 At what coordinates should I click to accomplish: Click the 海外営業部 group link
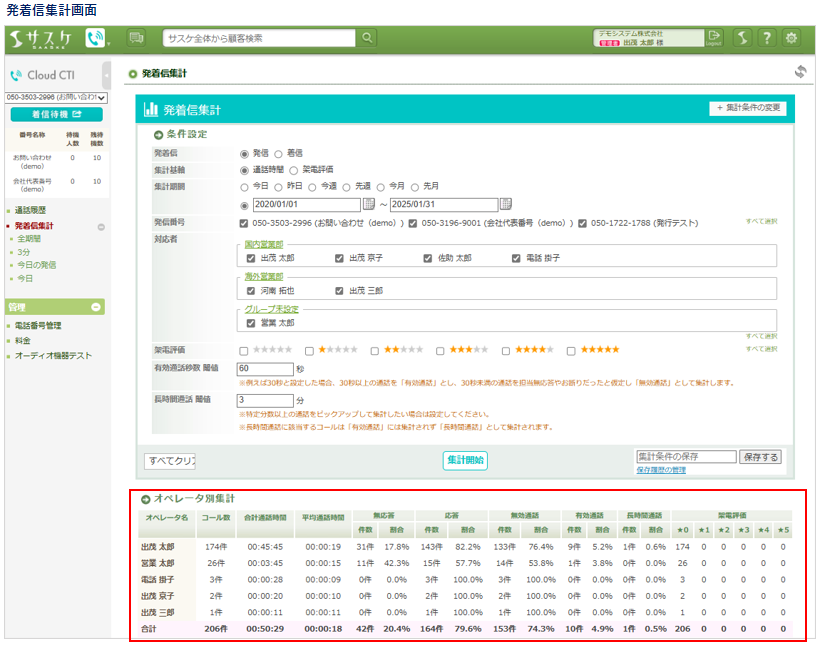tap(264, 277)
